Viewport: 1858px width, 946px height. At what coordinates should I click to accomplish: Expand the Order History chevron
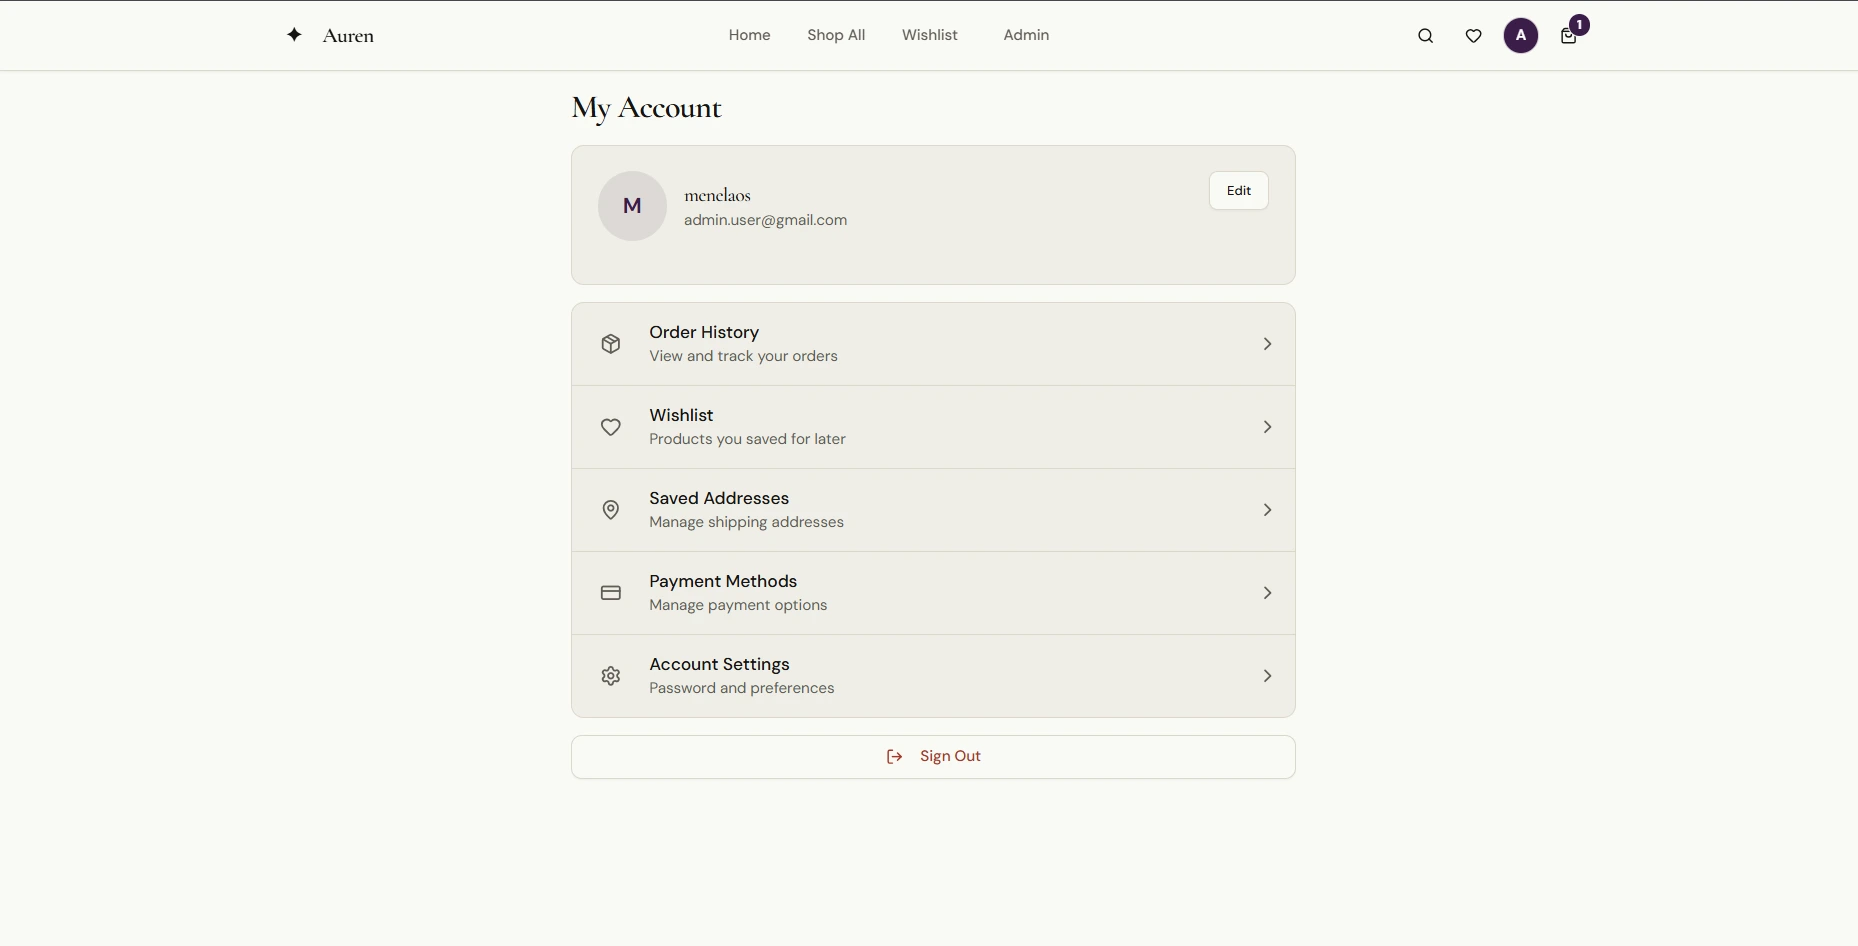pos(1266,343)
